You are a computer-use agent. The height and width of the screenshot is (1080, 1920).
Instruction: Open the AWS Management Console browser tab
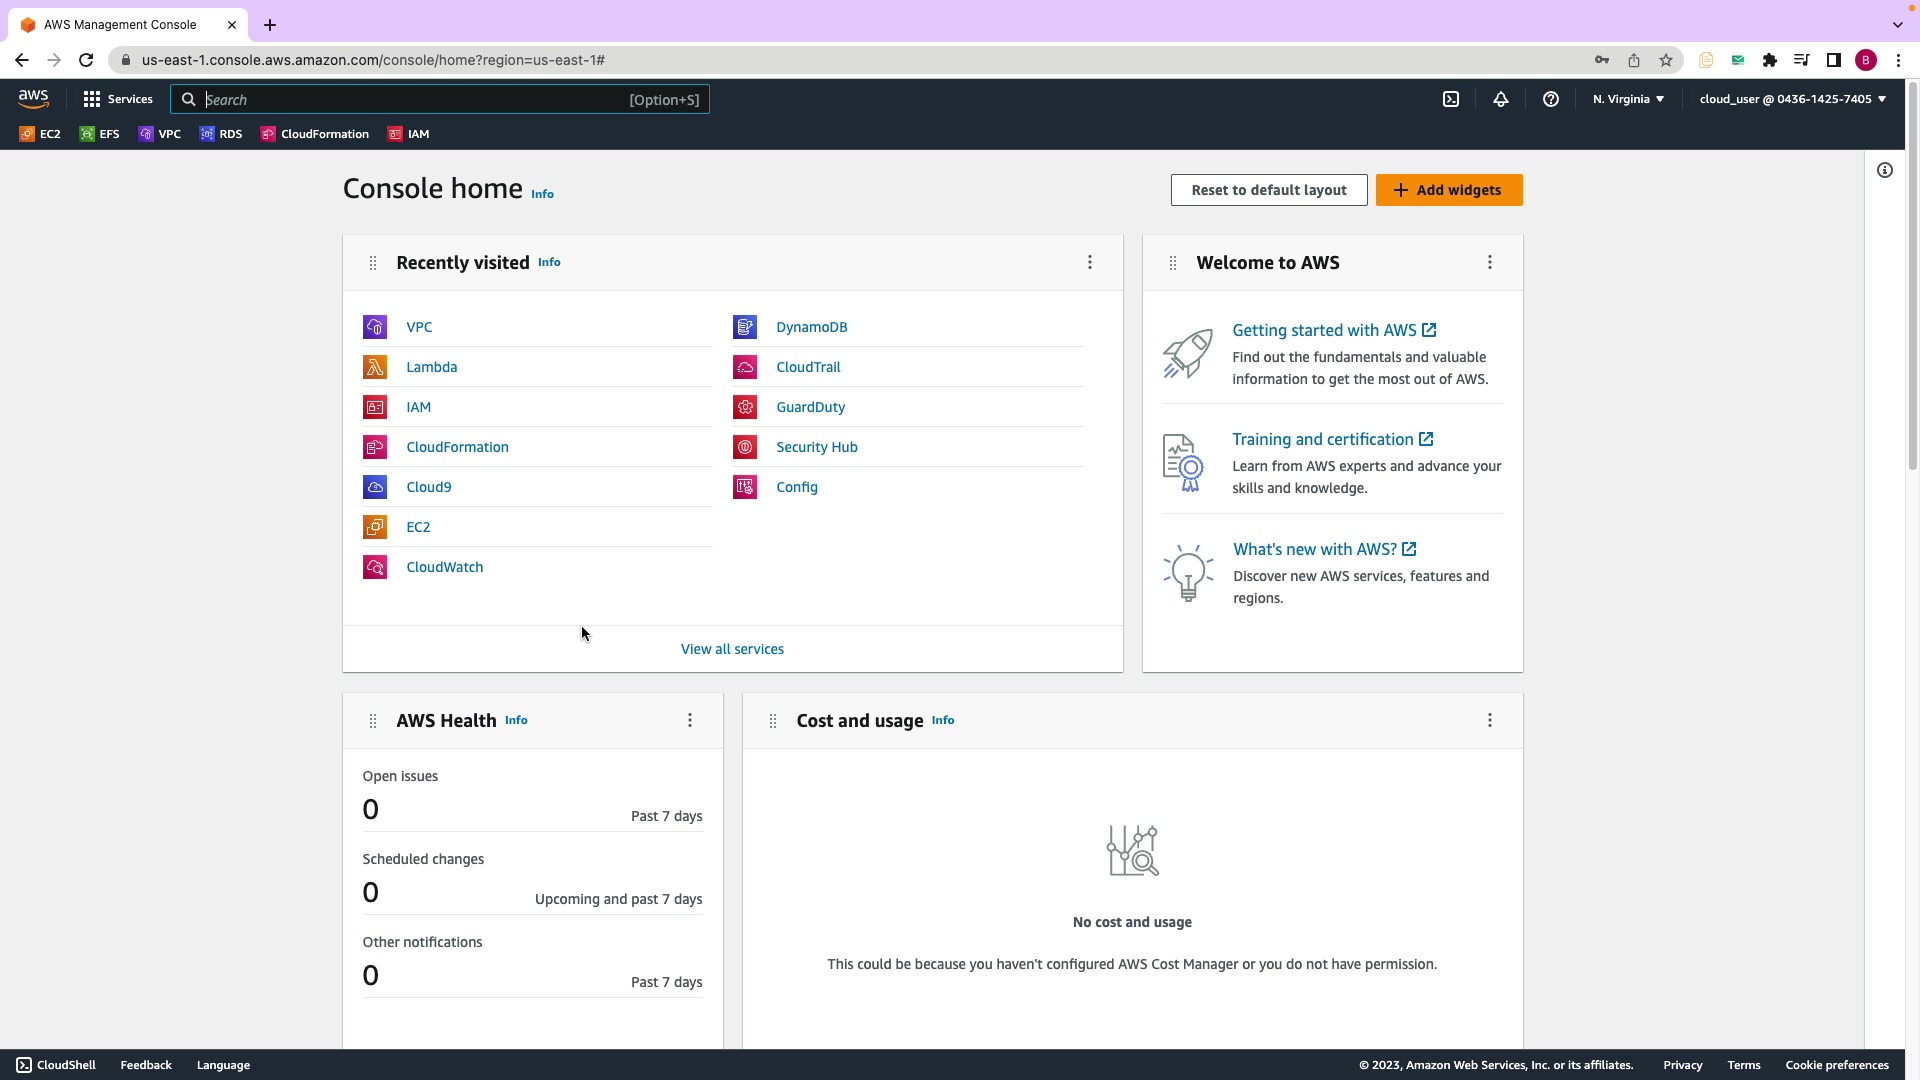[120, 25]
